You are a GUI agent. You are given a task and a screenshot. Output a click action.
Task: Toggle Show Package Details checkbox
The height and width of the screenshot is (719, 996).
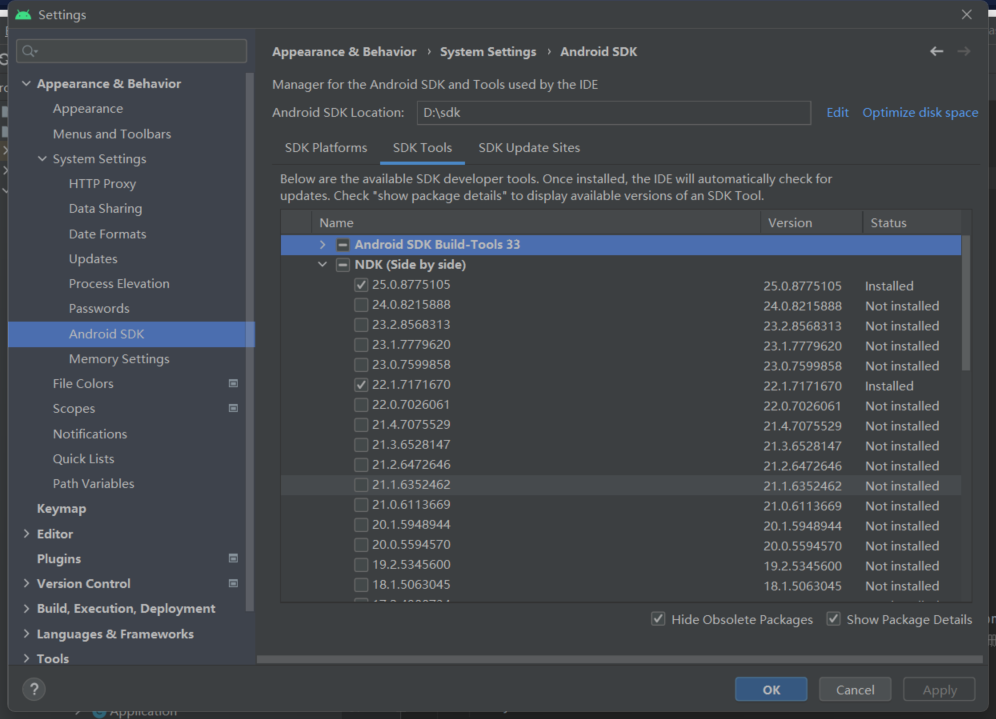click(833, 619)
